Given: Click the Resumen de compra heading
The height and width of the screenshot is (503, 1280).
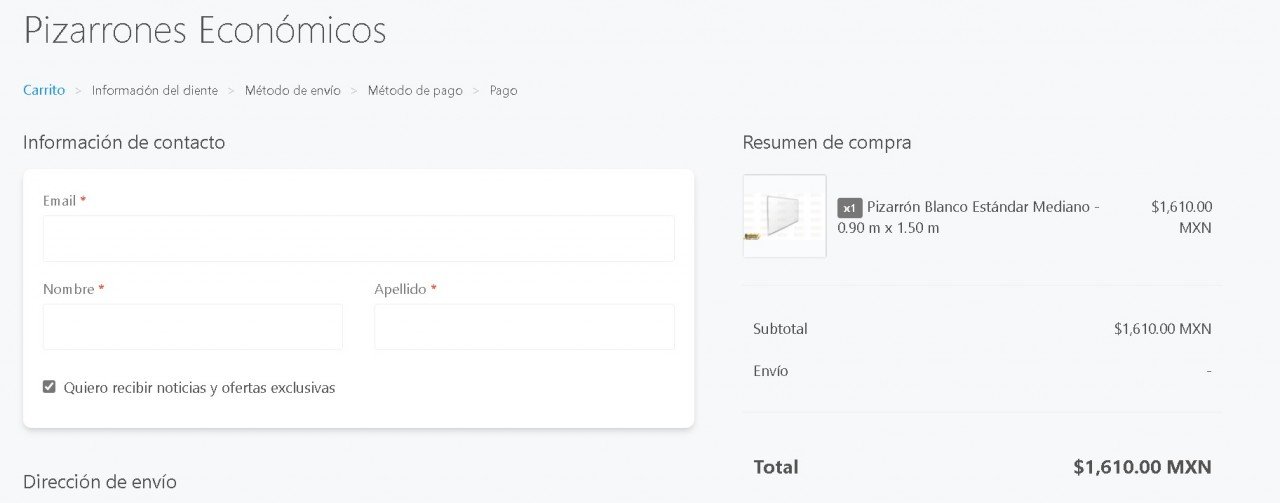Looking at the screenshot, I should coord(826,142).
